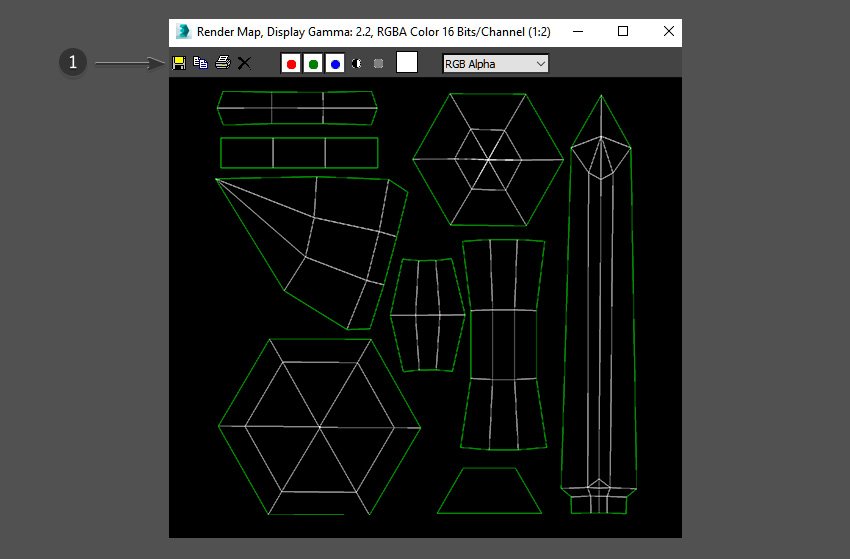Toggle the red channel button
This screenshot has width=850, height=559.
(x=291, y=63)
